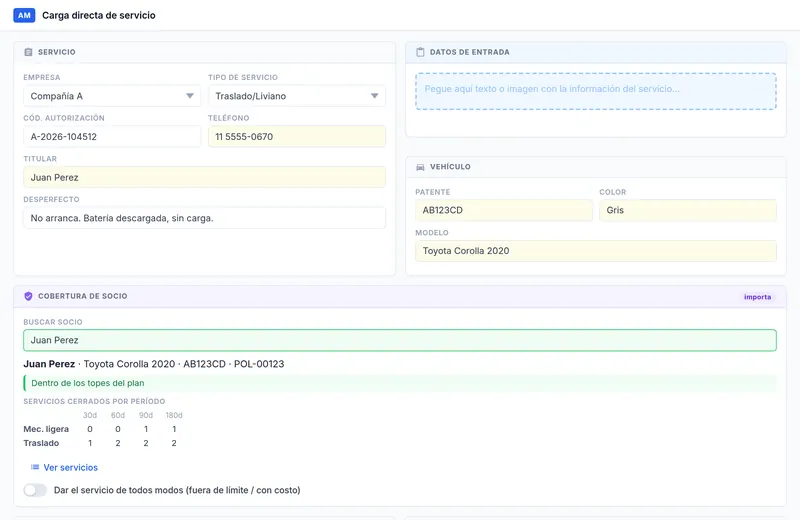The width and height of the screenshot is (800, 520).
Task: Toggle Dar el servicio de todos modos
Action: [35, 490]
